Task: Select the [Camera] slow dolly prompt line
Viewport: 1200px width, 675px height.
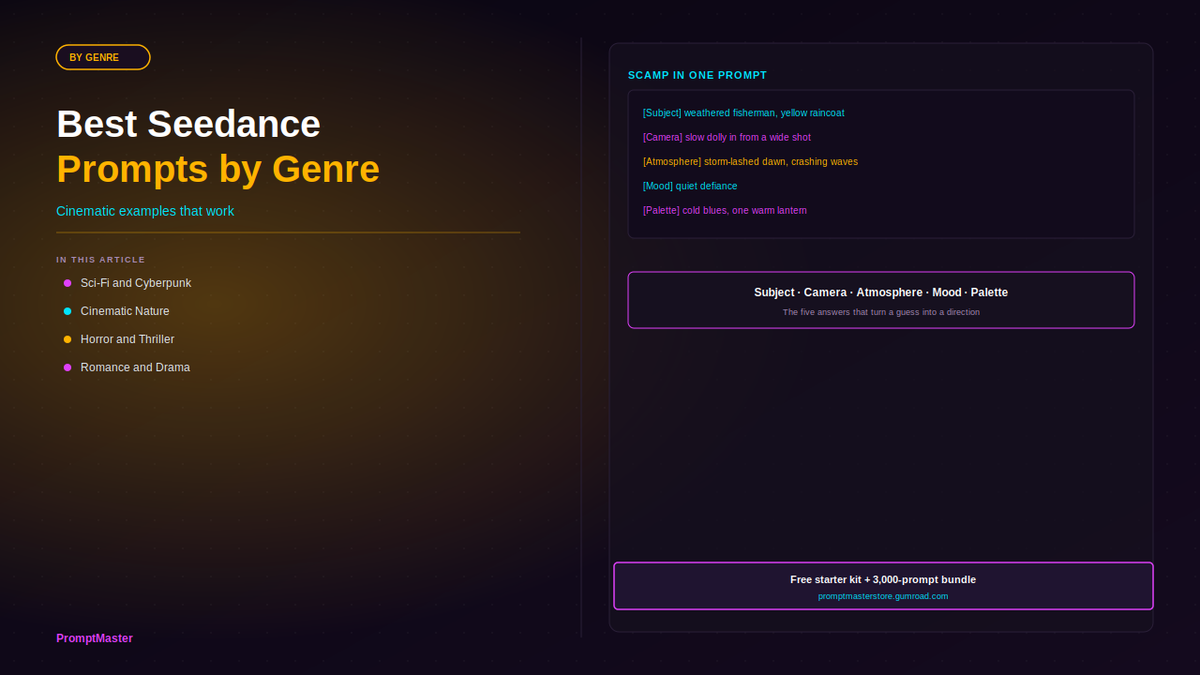Action: [x=727, y=137]
